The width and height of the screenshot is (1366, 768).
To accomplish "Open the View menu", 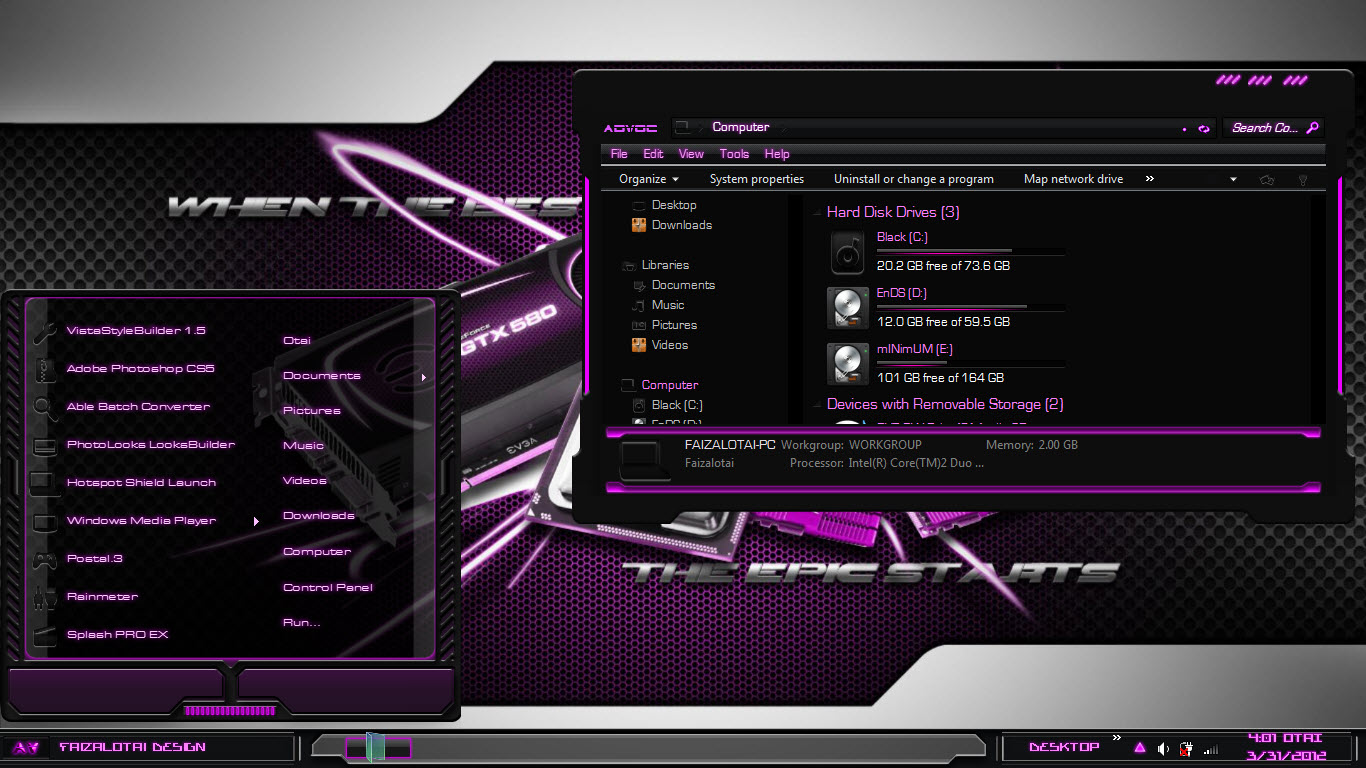I will [x=691, y=154].
